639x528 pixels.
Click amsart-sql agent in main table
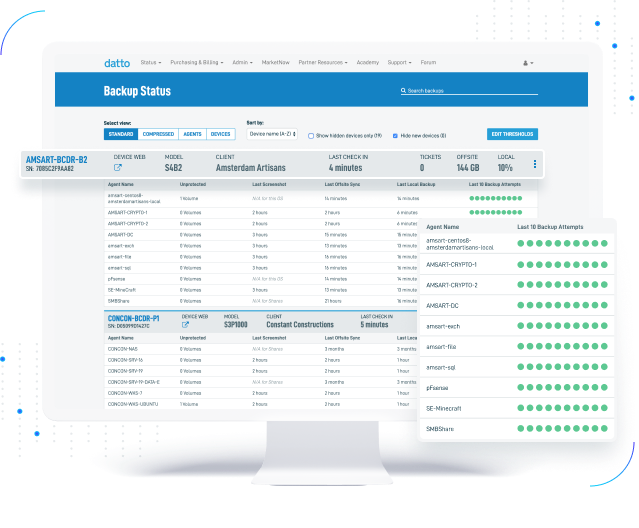(119, 268)
